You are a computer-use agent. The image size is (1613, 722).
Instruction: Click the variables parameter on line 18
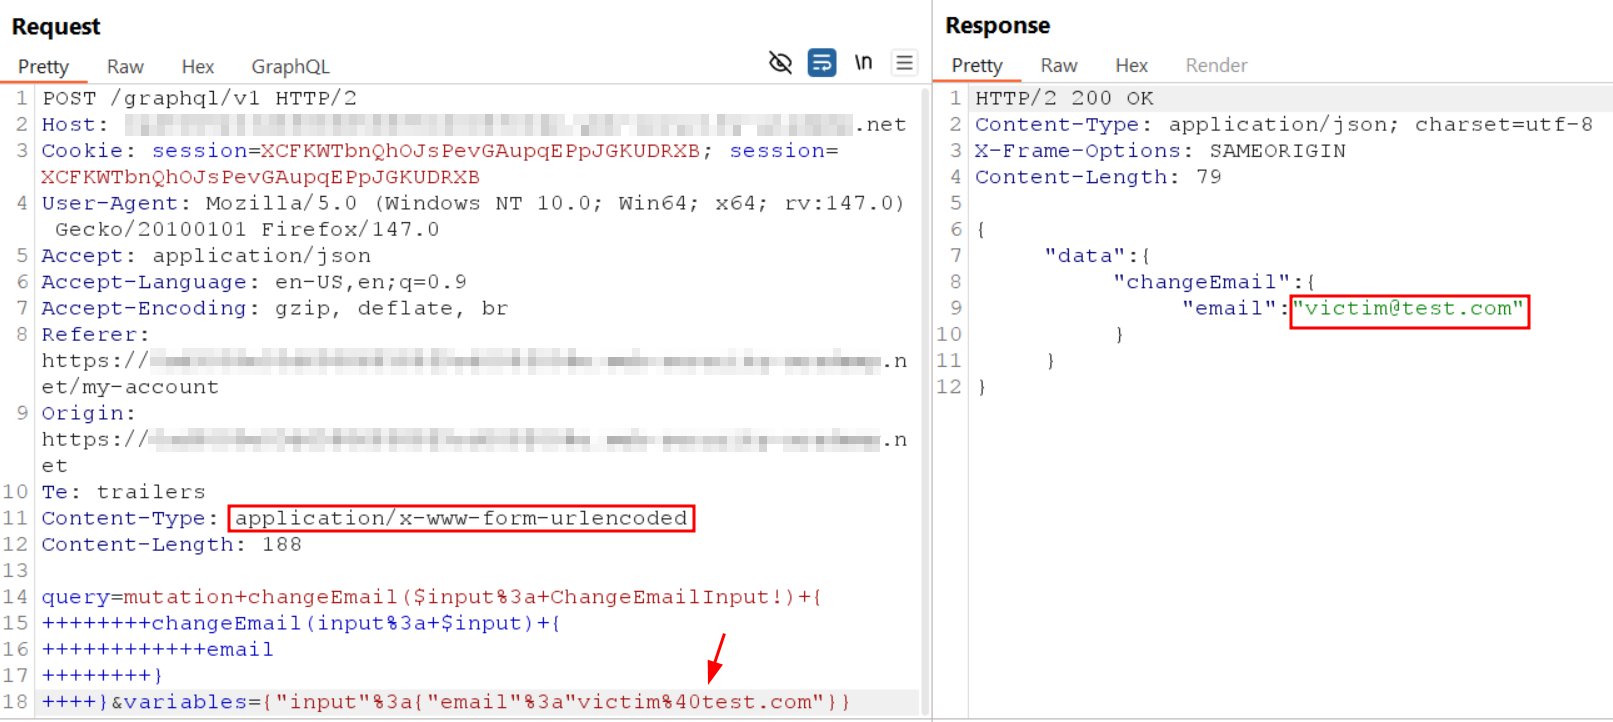185,702
